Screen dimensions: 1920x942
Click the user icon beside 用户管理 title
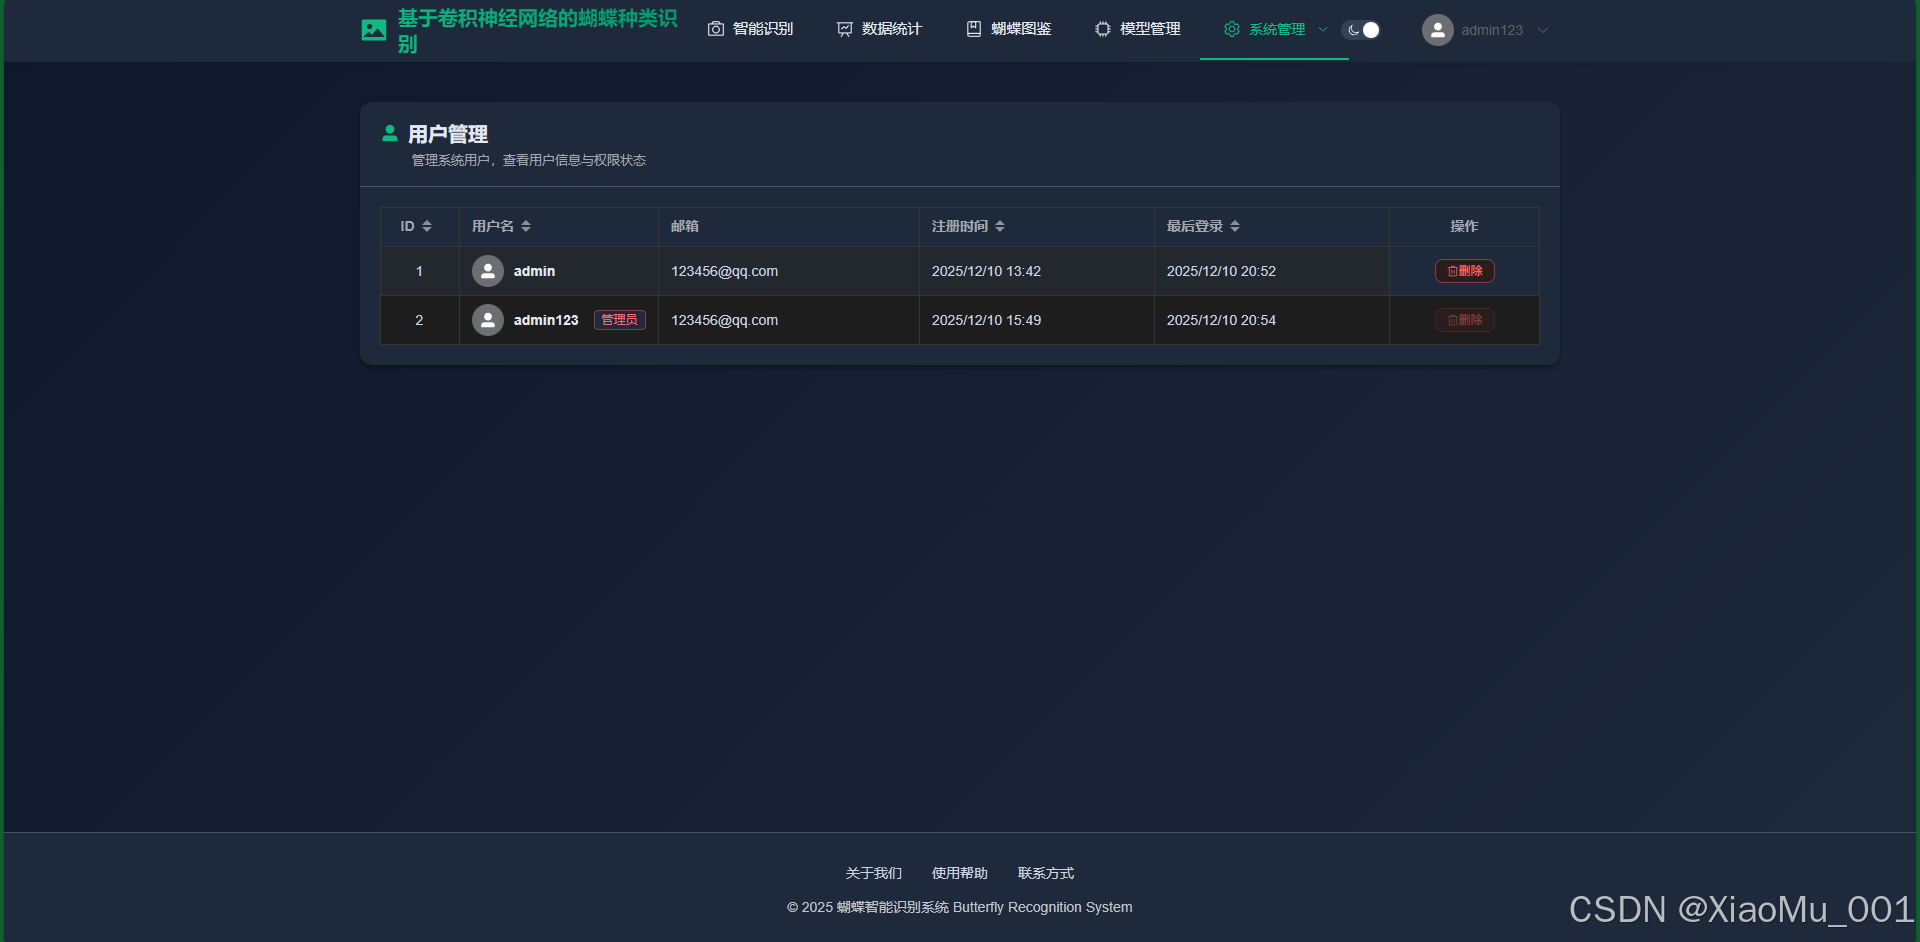point(390,133)
